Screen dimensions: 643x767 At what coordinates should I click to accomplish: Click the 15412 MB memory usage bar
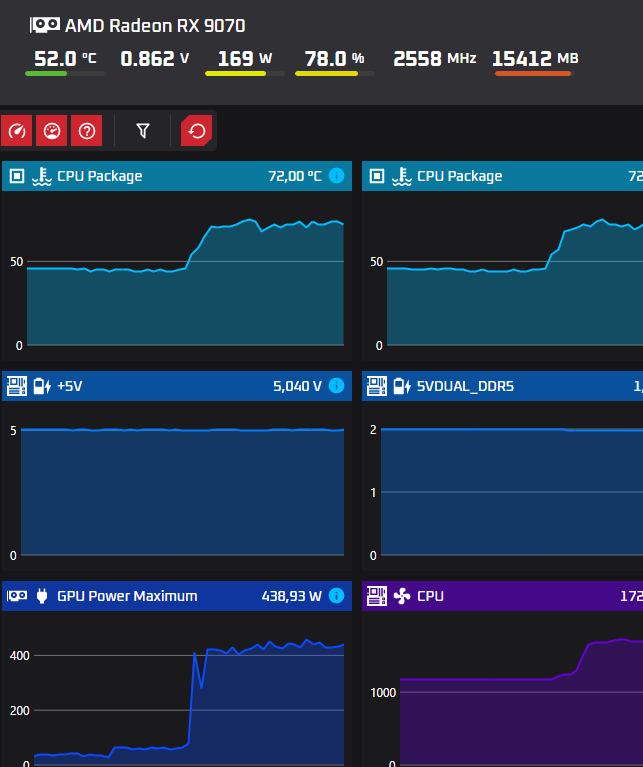coord(533,73)
